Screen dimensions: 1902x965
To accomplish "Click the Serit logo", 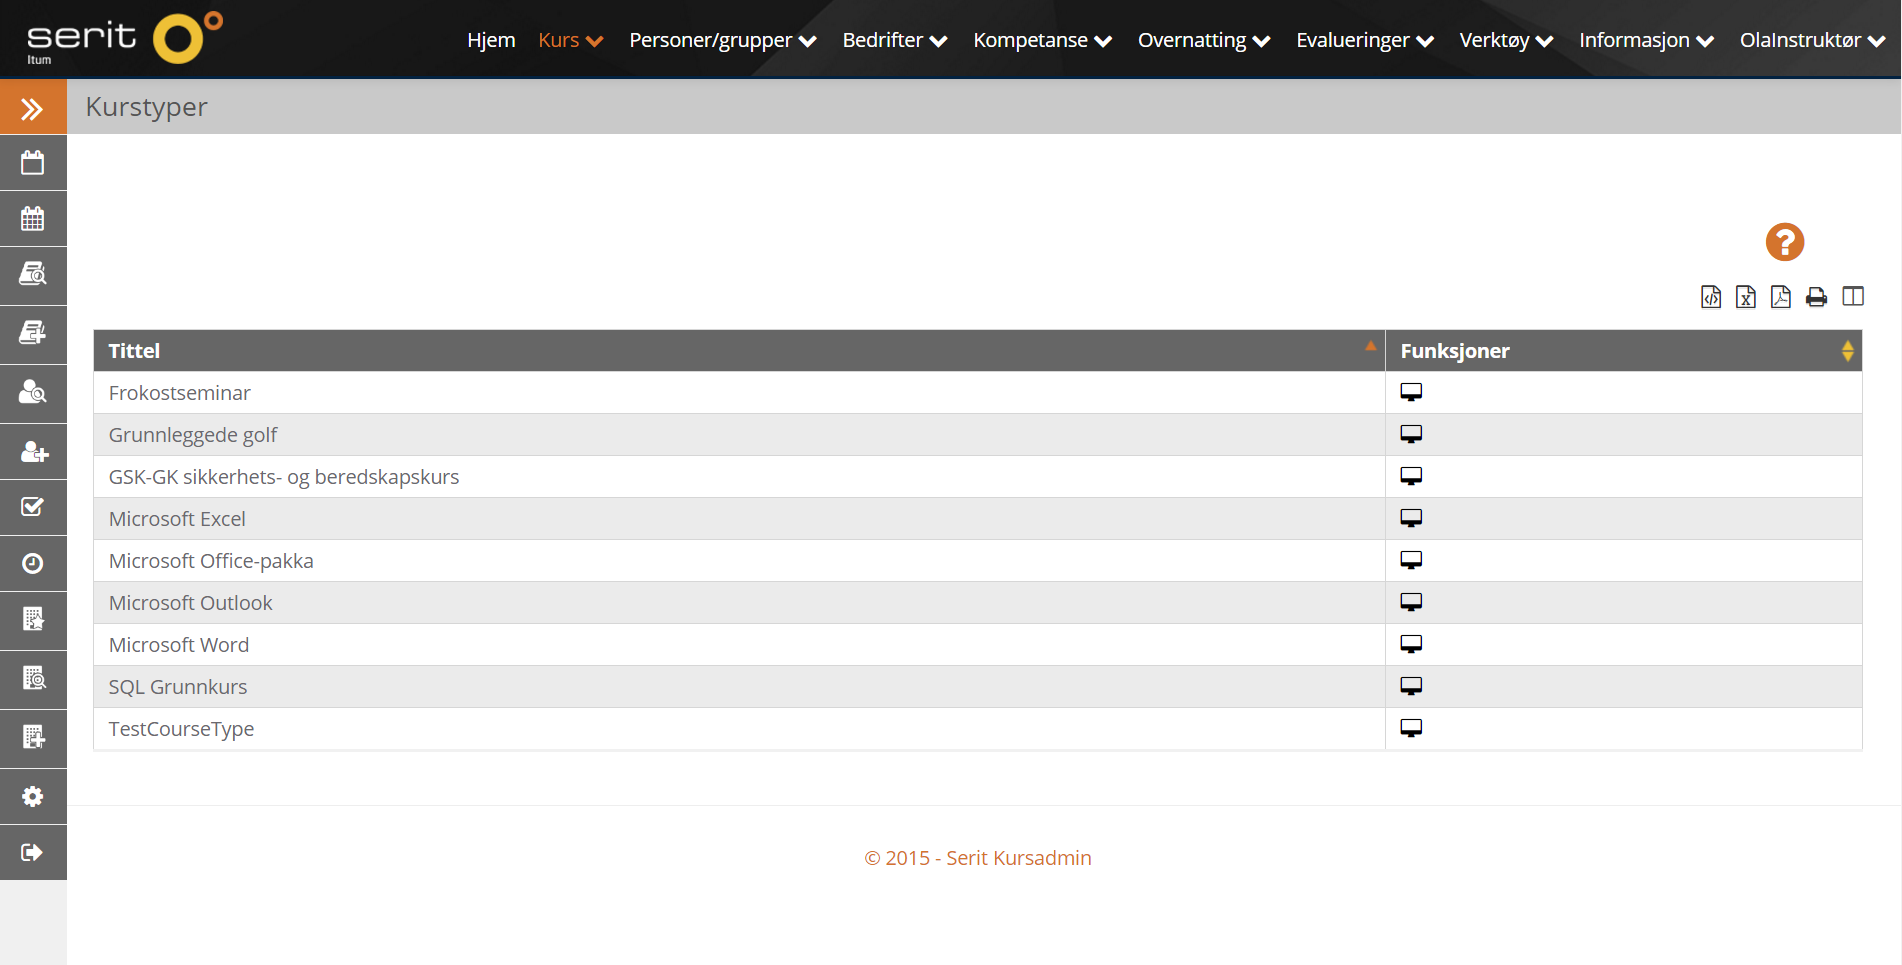I will tap(124, 39).
